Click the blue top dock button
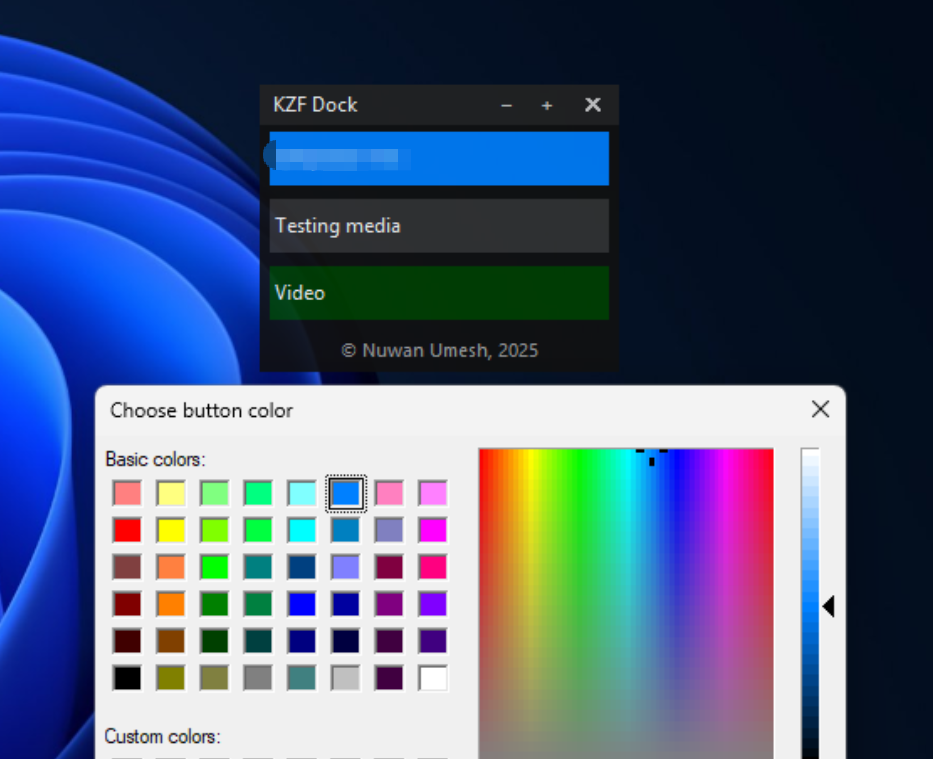Image resolution: width=933 pixels, height=759 pixels. pyautogui.click(x=439, y=158)
